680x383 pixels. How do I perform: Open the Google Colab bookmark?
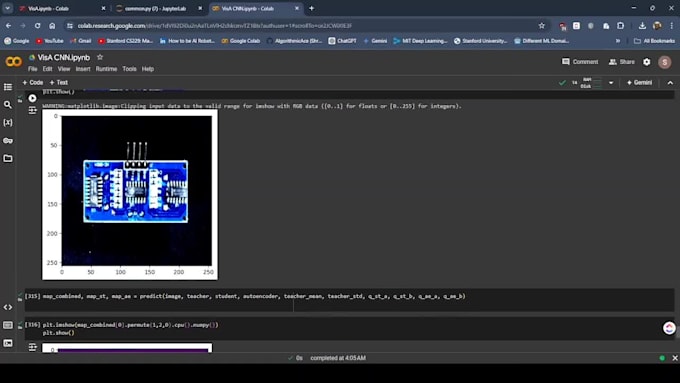coord(240,41)
